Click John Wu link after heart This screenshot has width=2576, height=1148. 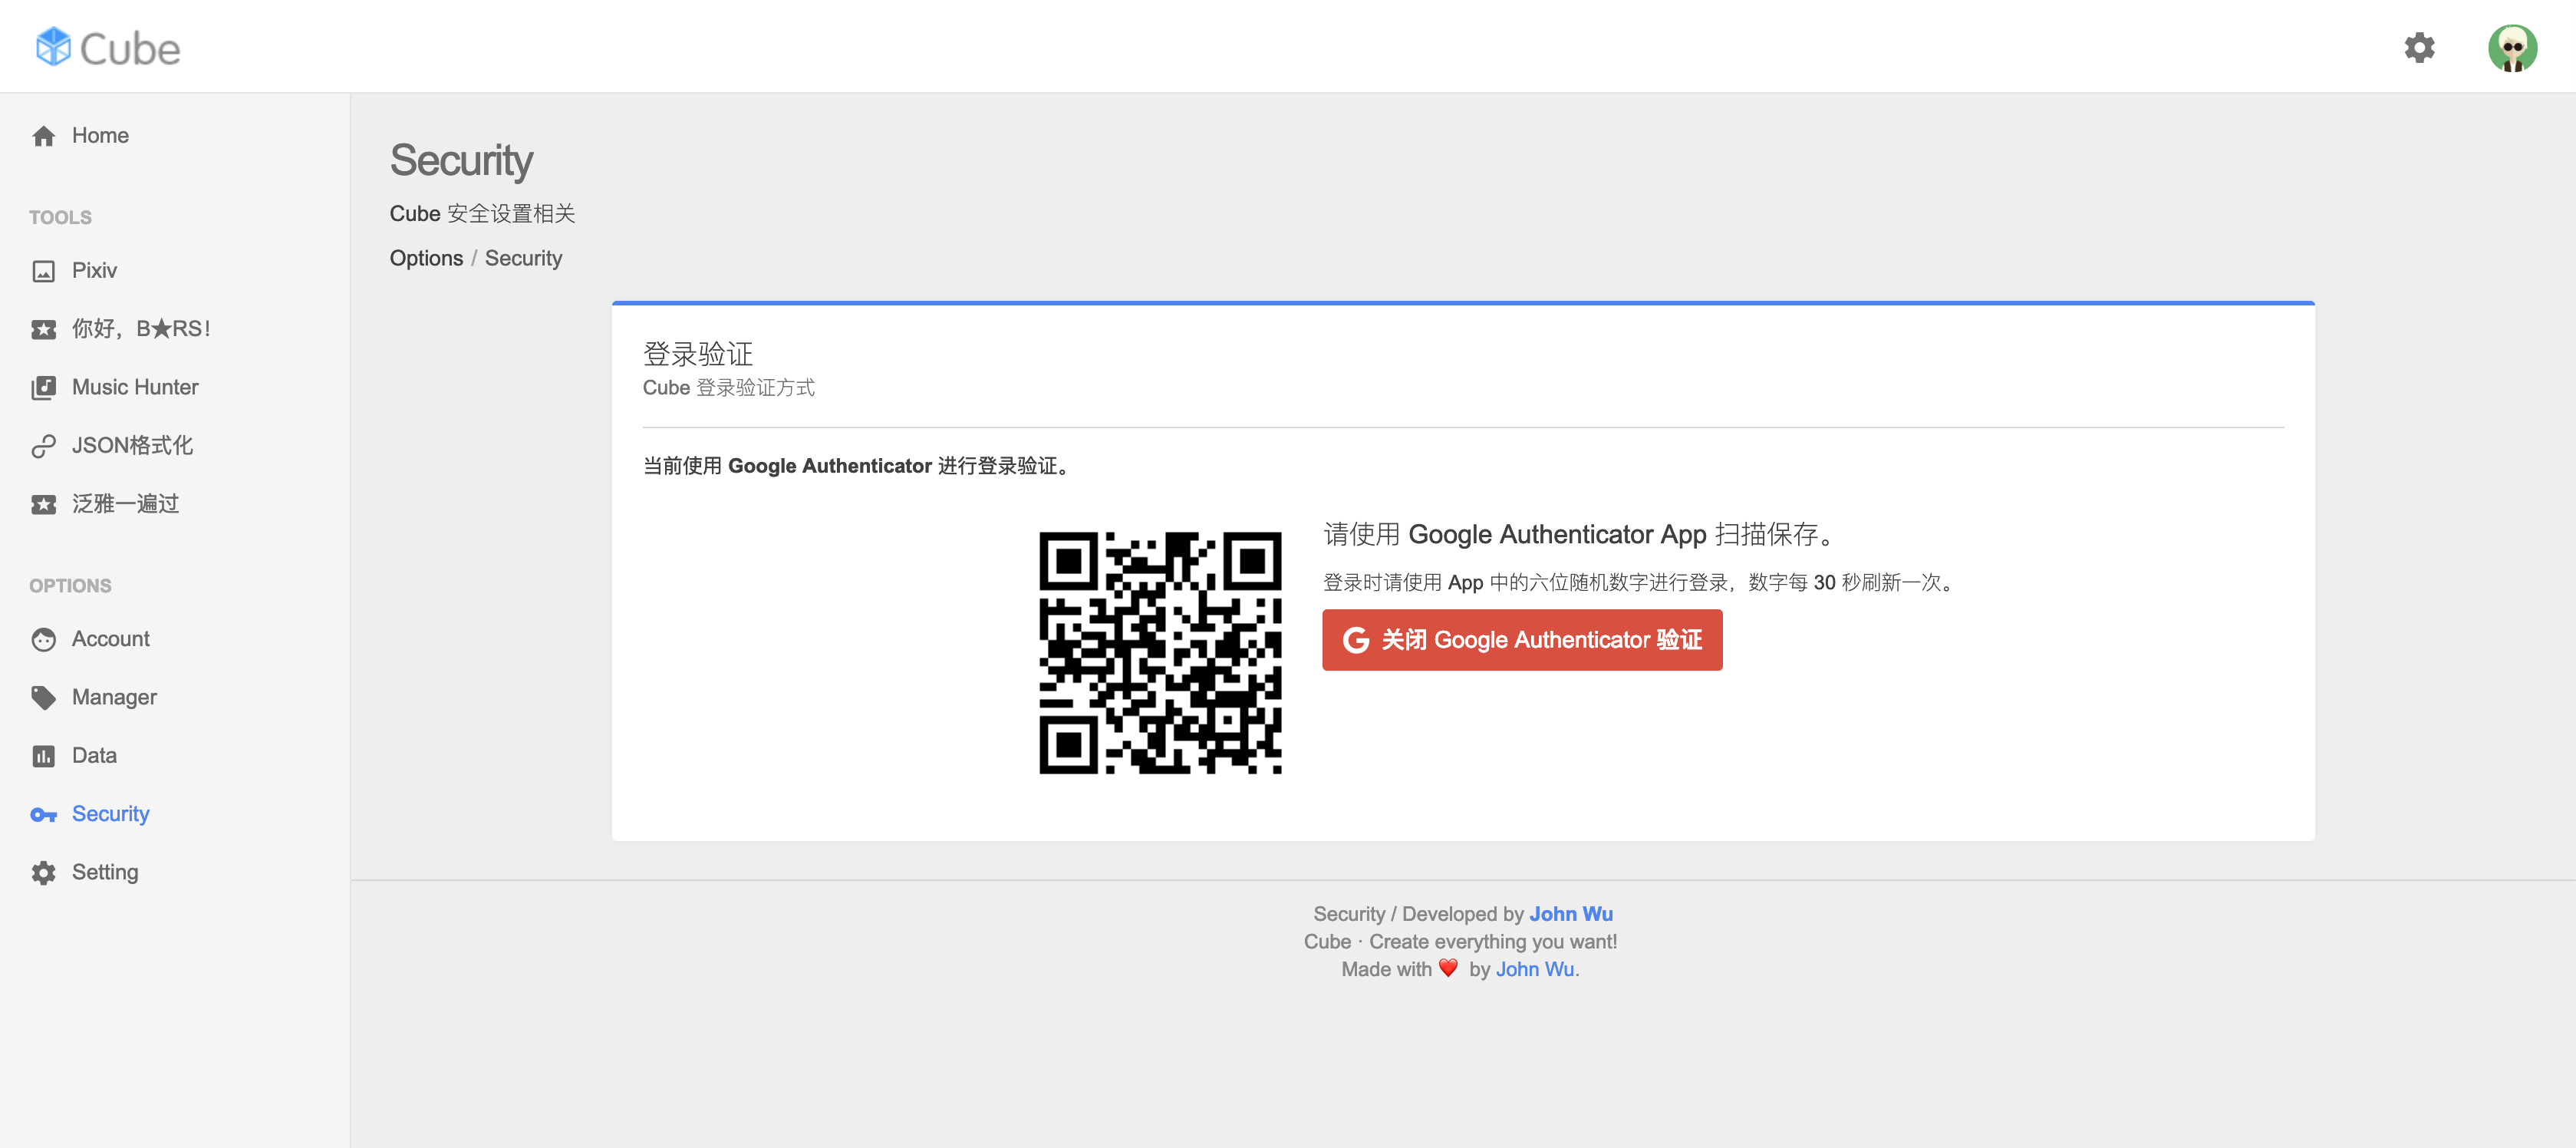tap(1534, 969)
